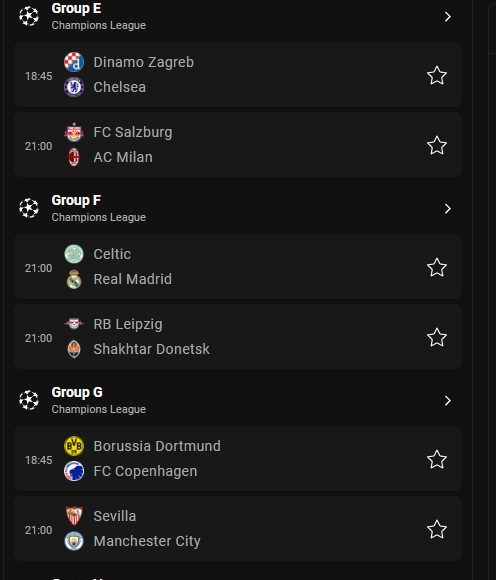Screen dimensions: 496x580
Task: Click the Chelsea club crest
Action: point(74,87)
